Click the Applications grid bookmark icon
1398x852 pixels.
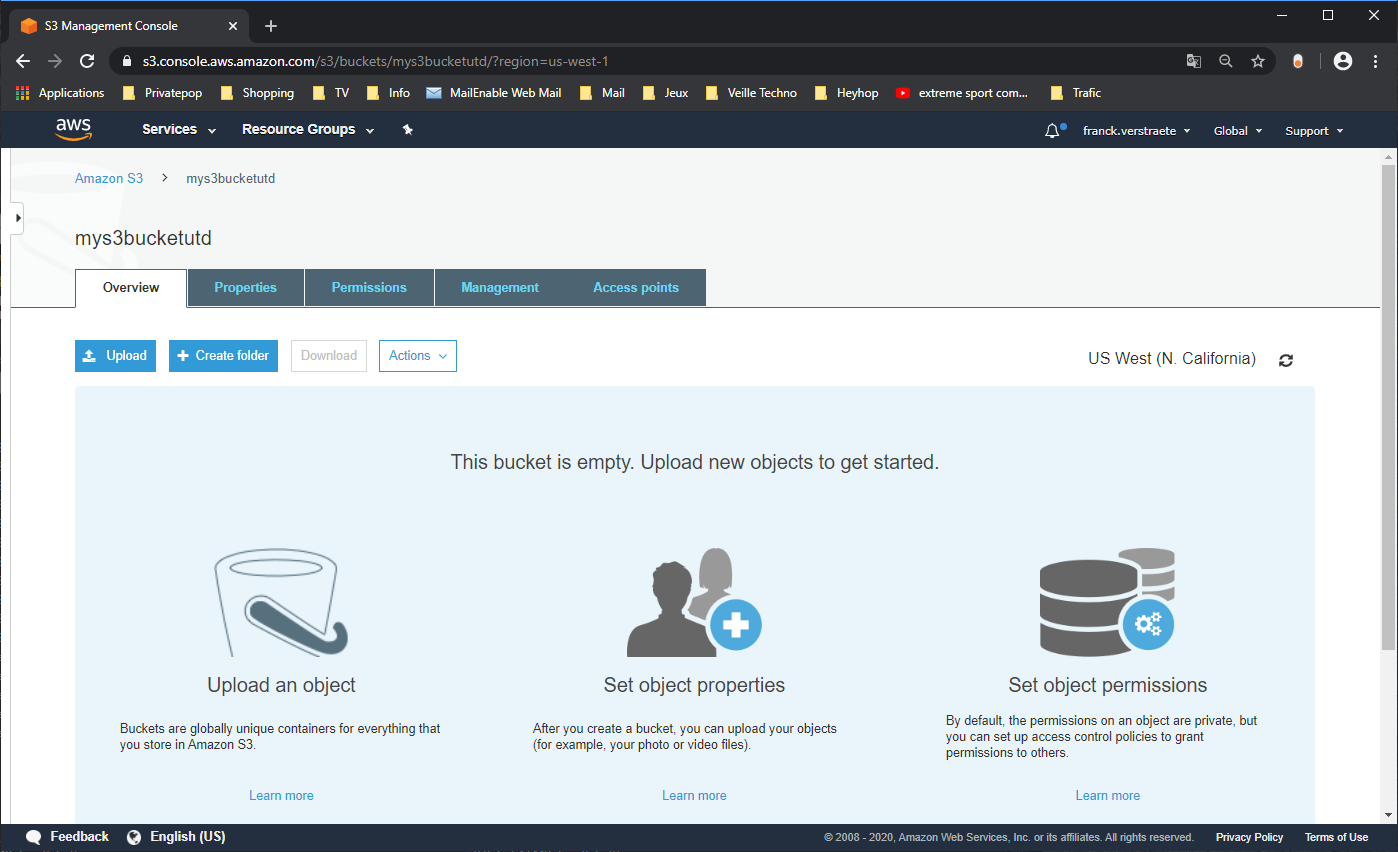click(23, 93)
